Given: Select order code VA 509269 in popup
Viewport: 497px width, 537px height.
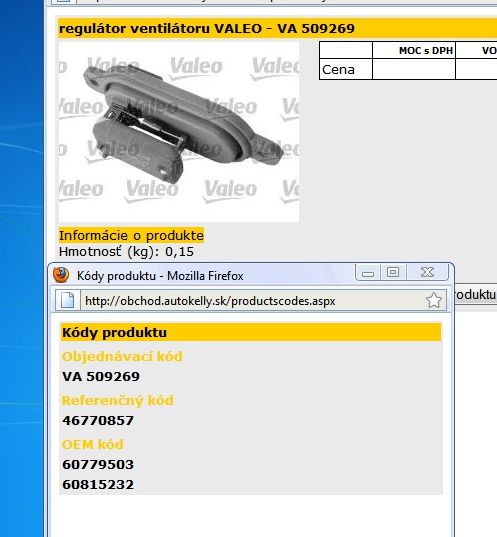Looking at the screenshot, I should pyautogui.click(x=101, y=376).
